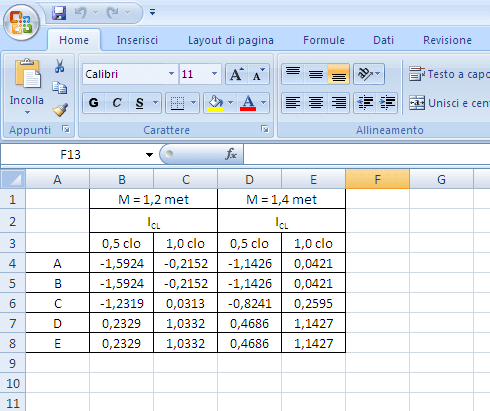Image resolution: width=490 pixels, height=411 pixels.
Task: Center text horizontally
Action: 316,103
